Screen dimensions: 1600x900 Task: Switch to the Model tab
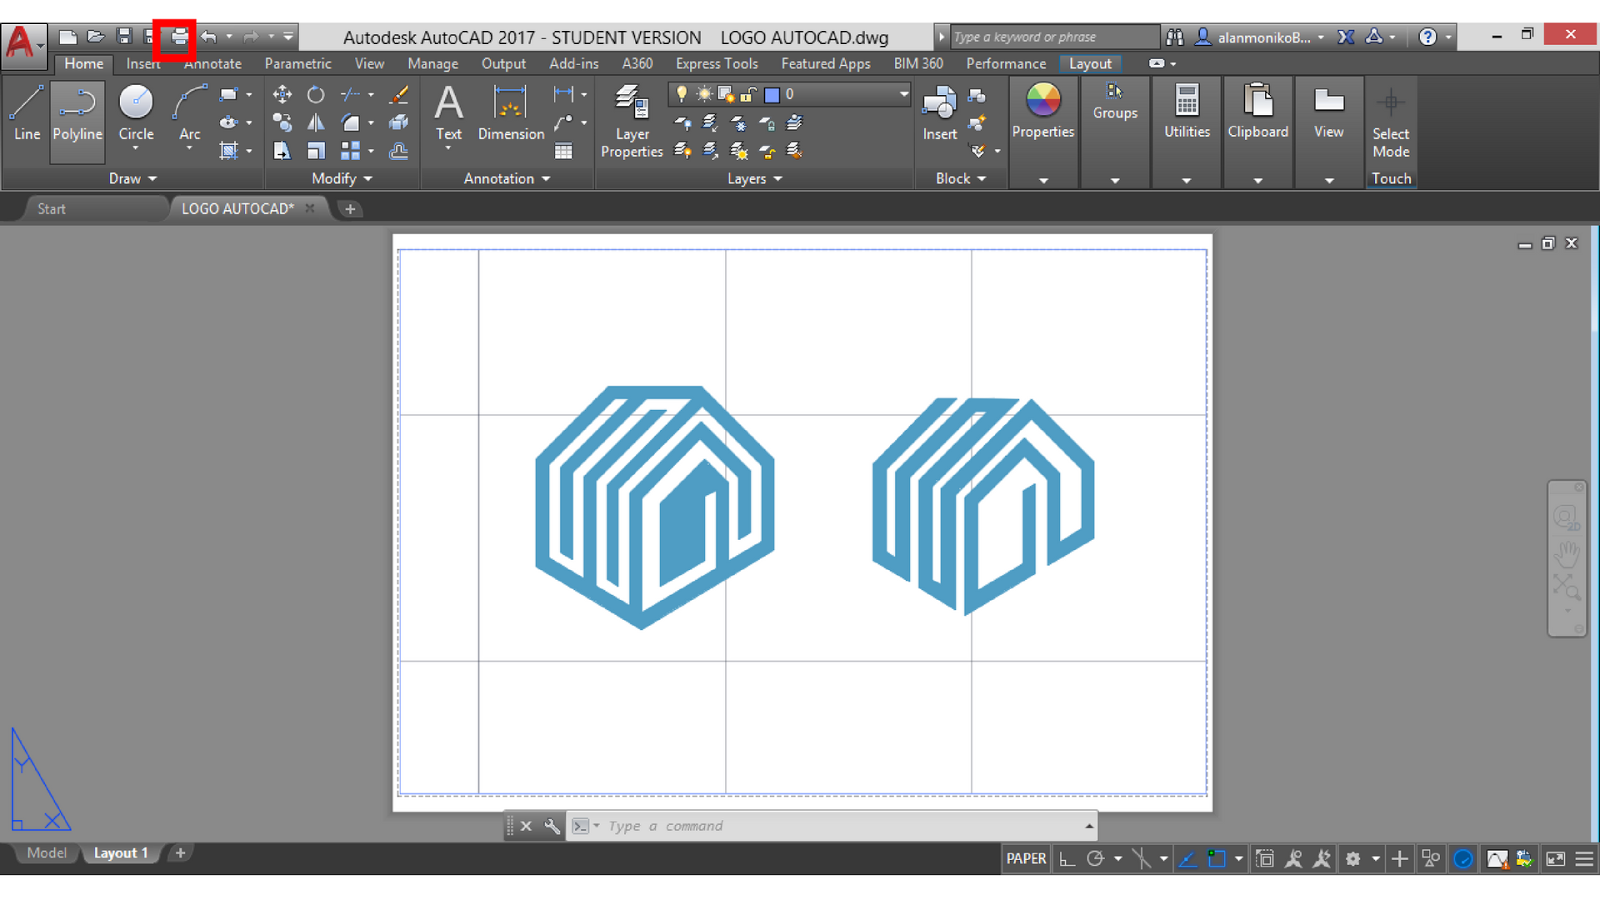pyautogui.click(x=45, y=852)
